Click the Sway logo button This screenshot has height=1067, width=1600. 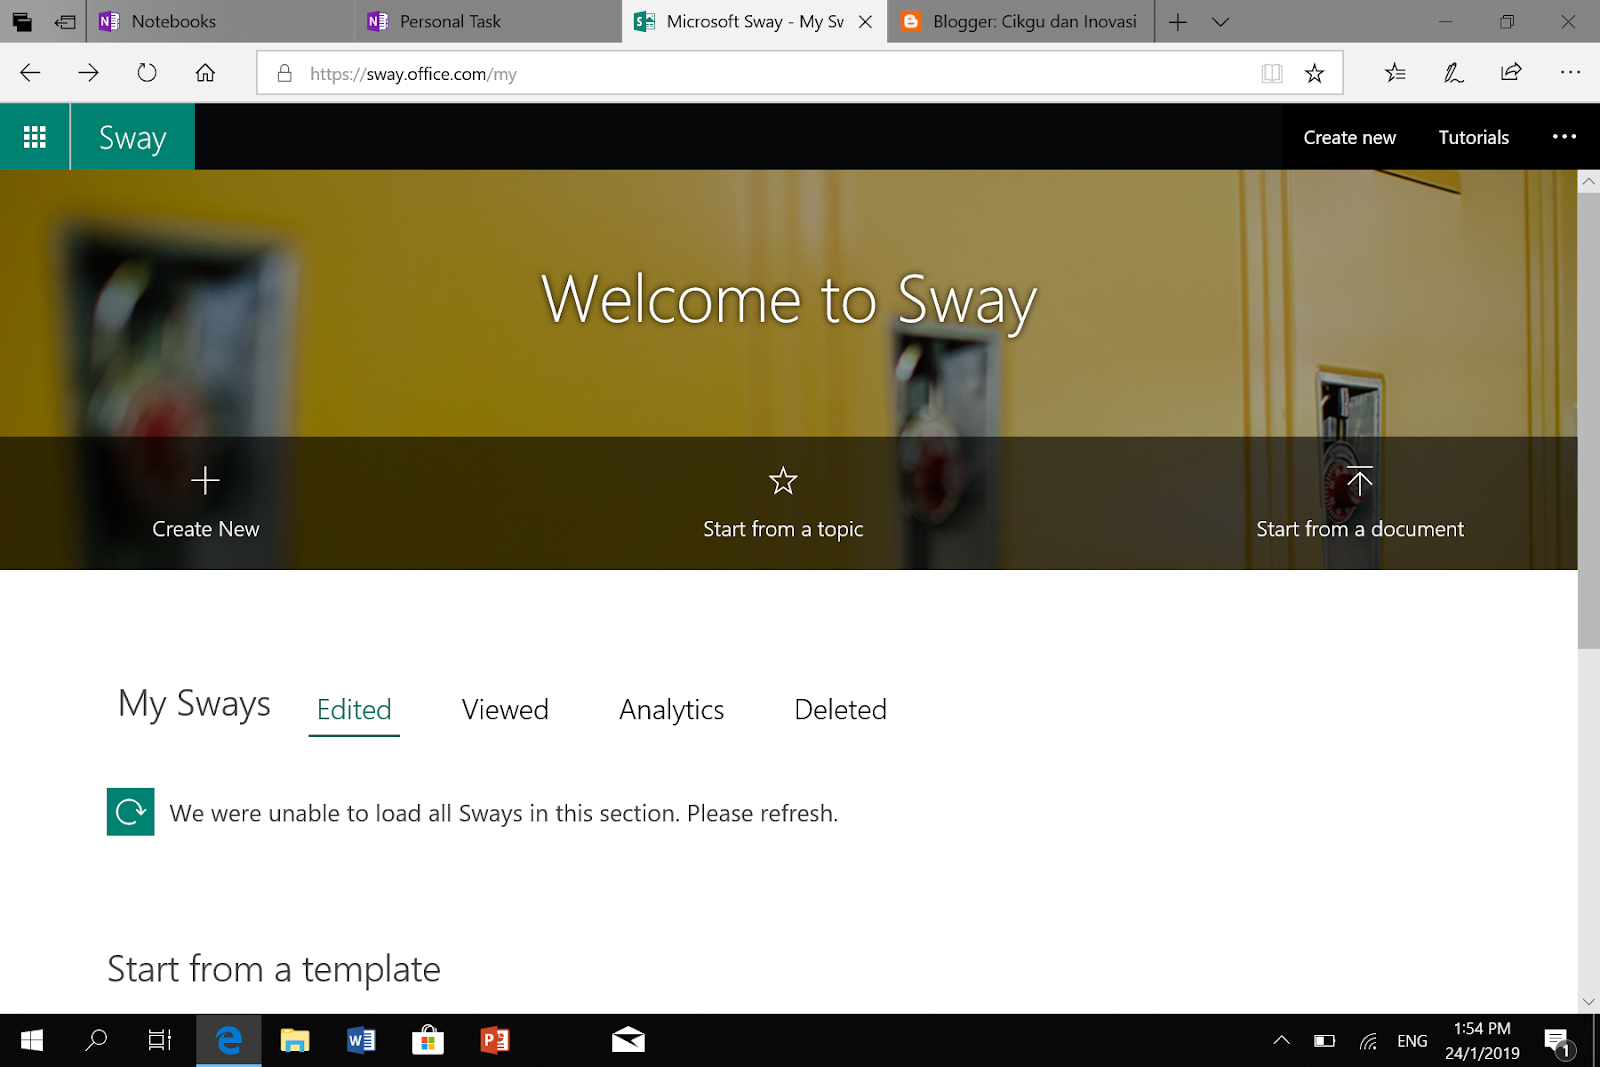(132, 137)
